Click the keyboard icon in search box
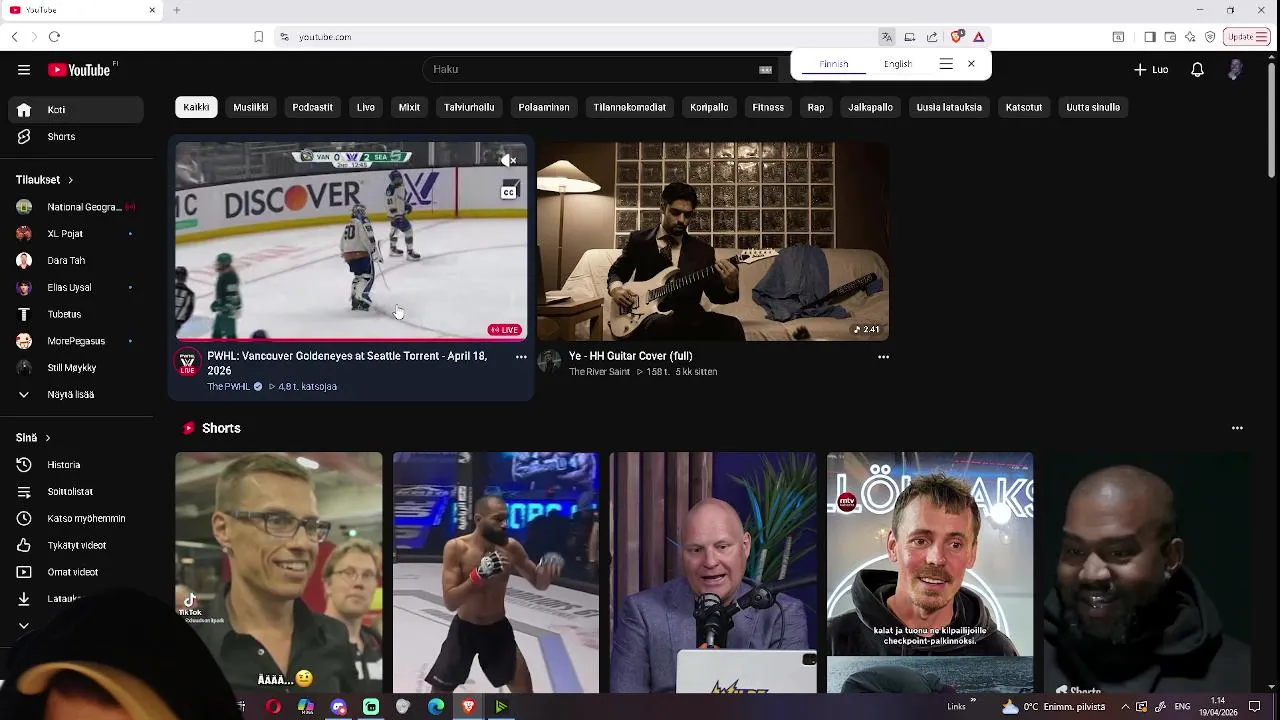The image size is (1280, 720). coord(765,70)
